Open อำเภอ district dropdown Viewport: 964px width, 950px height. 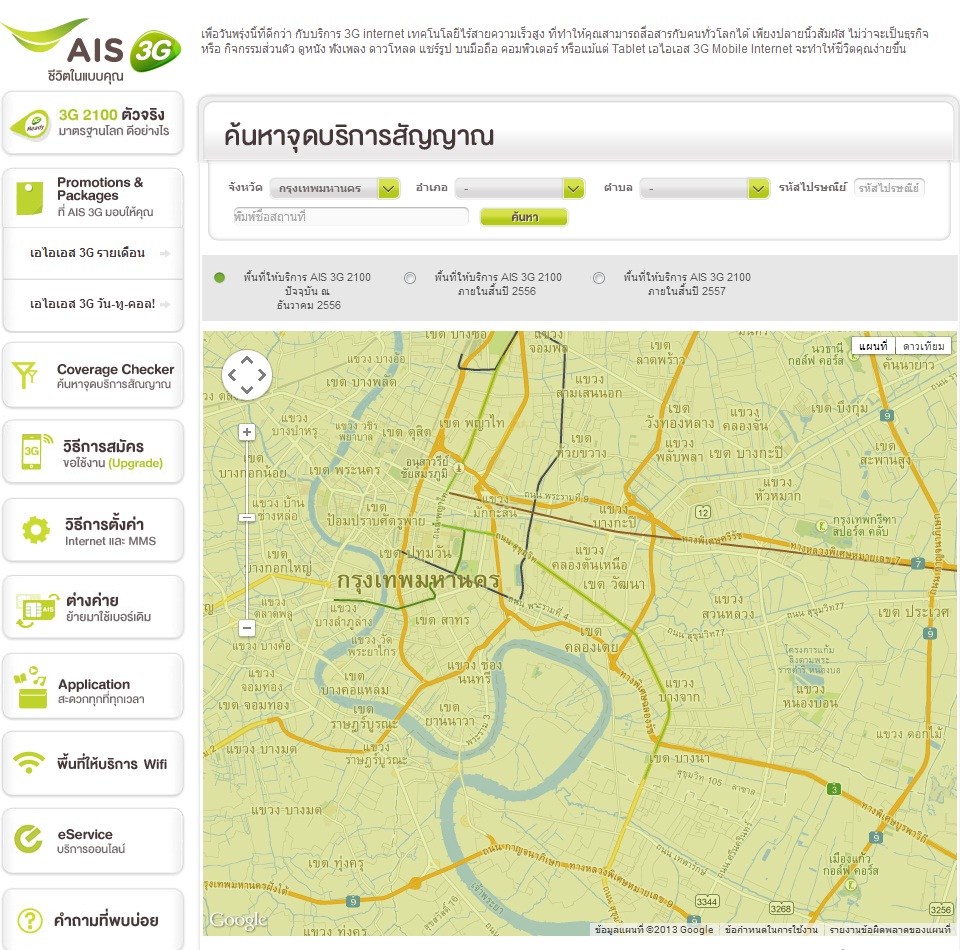[x=520, y=188]
